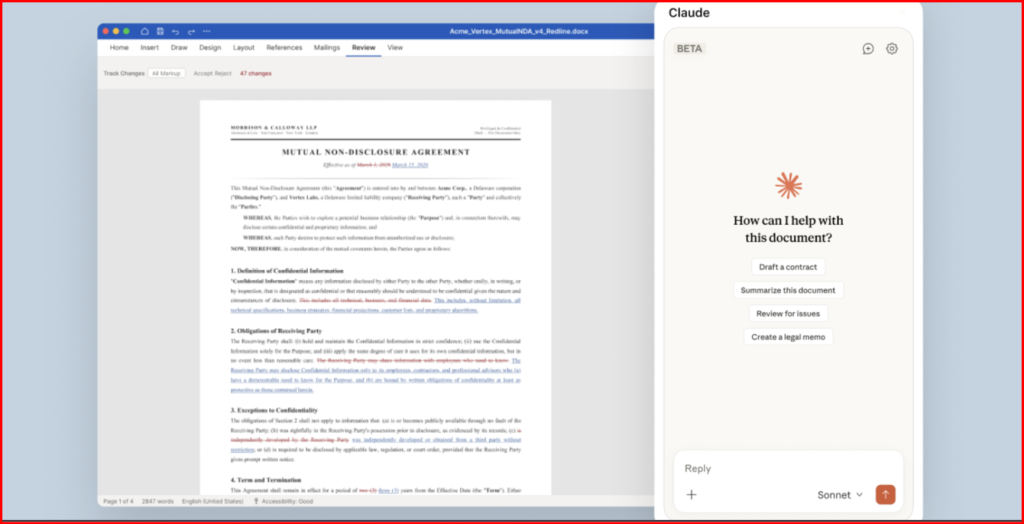
Task: Open the more options ellipsis in title bar
Action: pos(207,32)
